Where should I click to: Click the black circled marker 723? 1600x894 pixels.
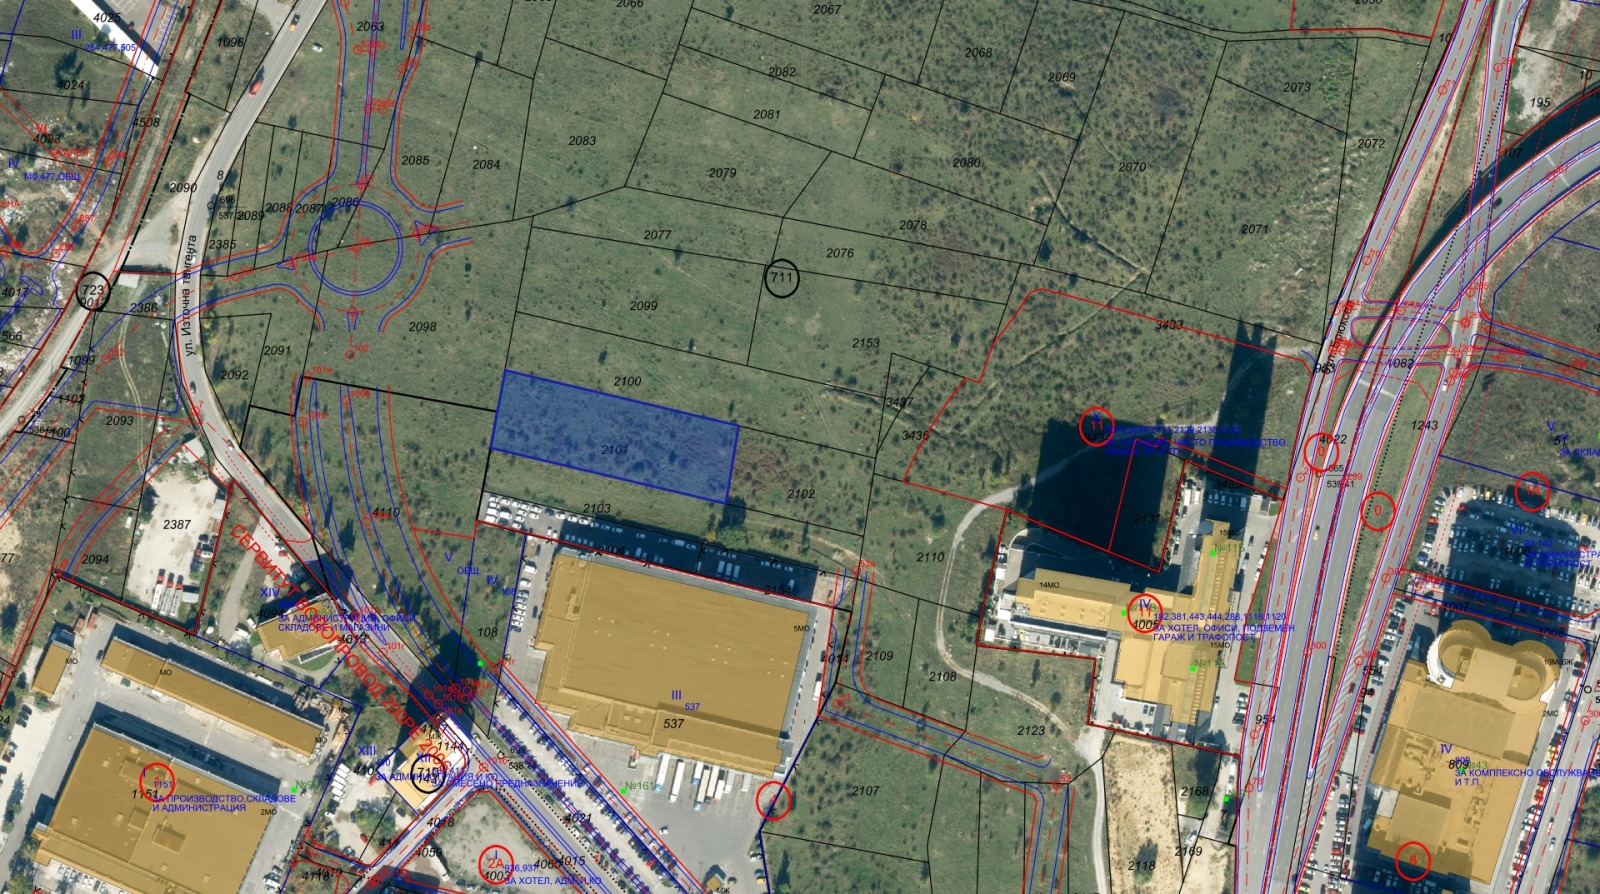[93, 292]
